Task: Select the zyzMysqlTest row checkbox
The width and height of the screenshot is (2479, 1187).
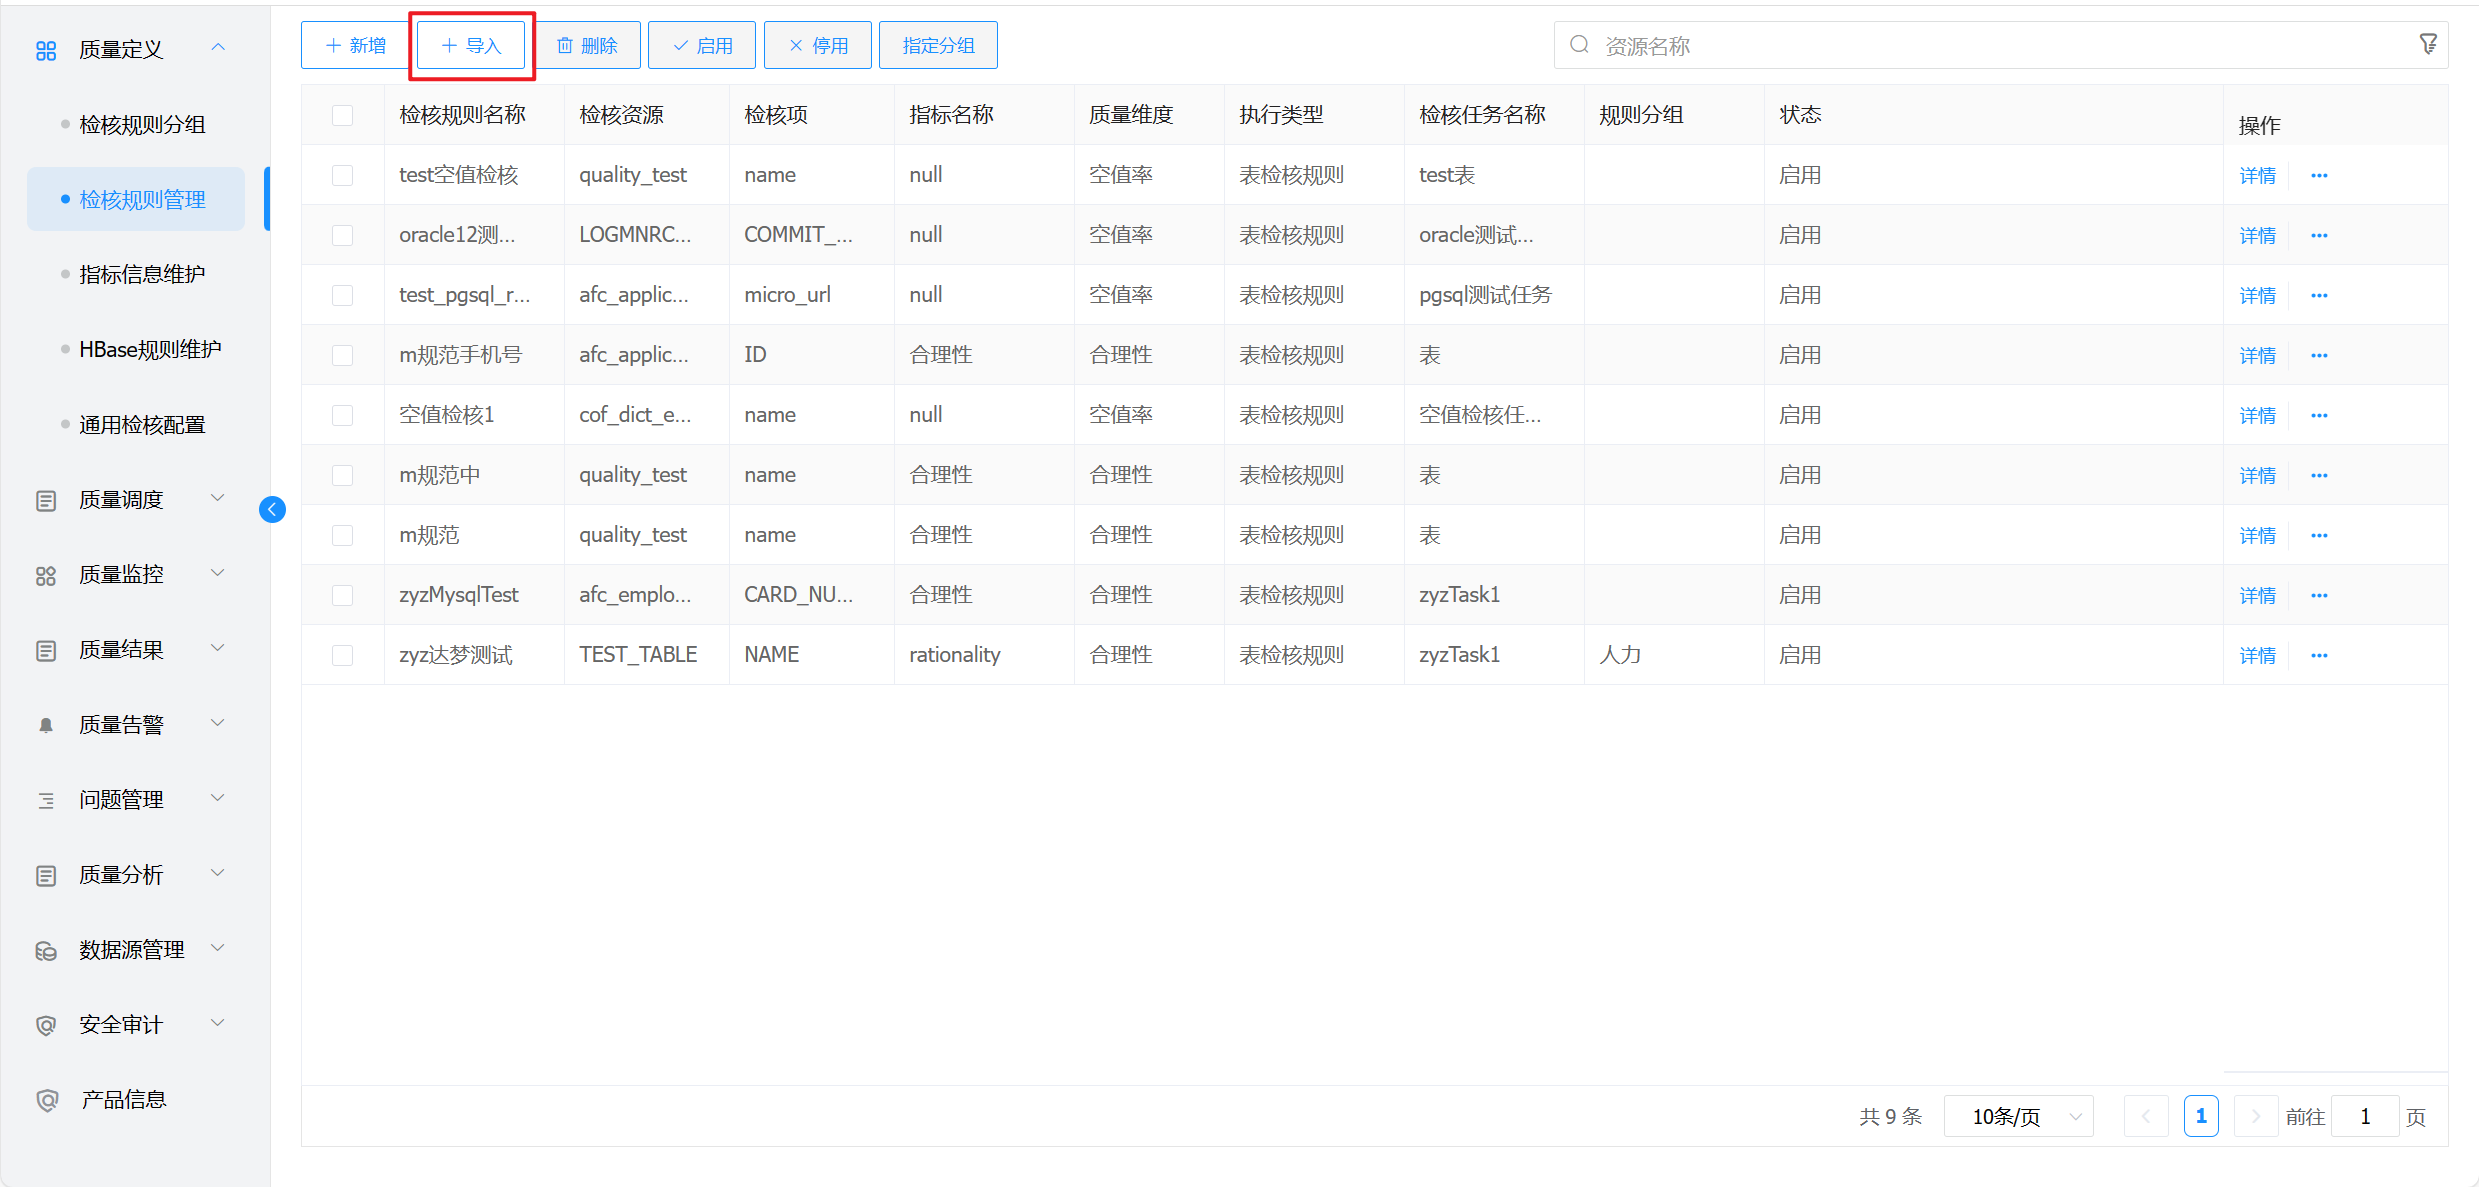Action: (342, 595)
